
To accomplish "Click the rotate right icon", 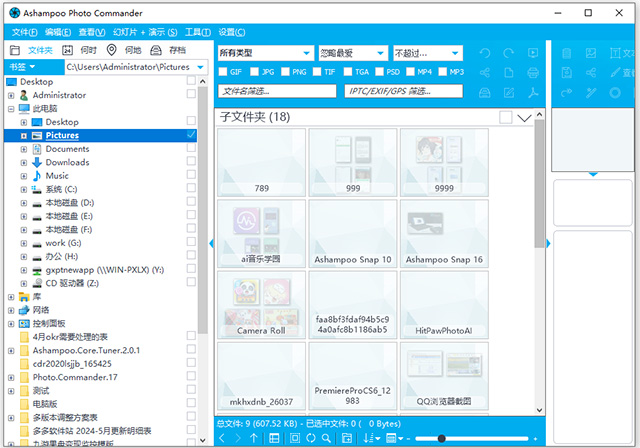I will [x=509, y=53].
